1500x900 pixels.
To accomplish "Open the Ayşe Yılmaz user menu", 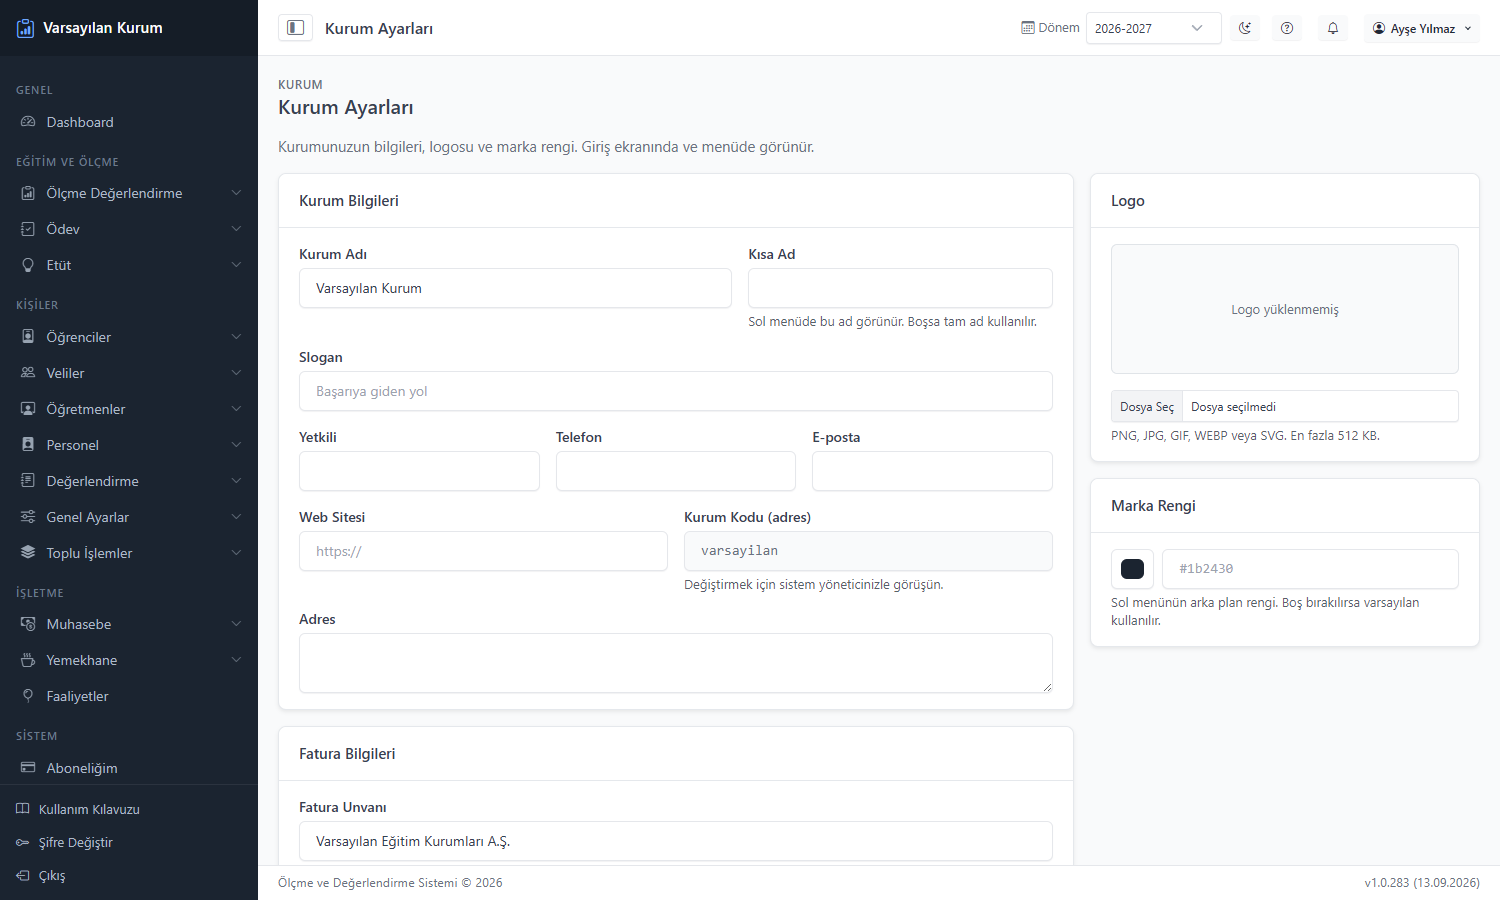I will 1421,28.
